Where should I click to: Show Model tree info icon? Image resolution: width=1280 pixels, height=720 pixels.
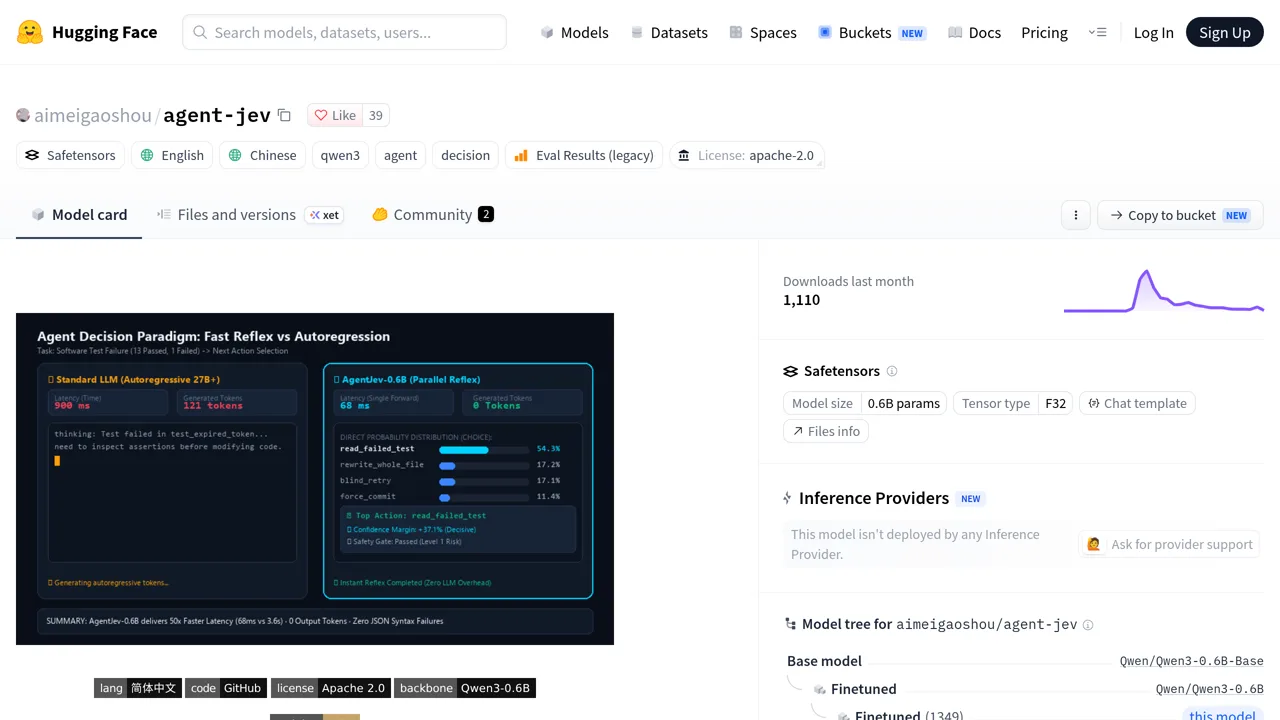[x=1088, y=625]
